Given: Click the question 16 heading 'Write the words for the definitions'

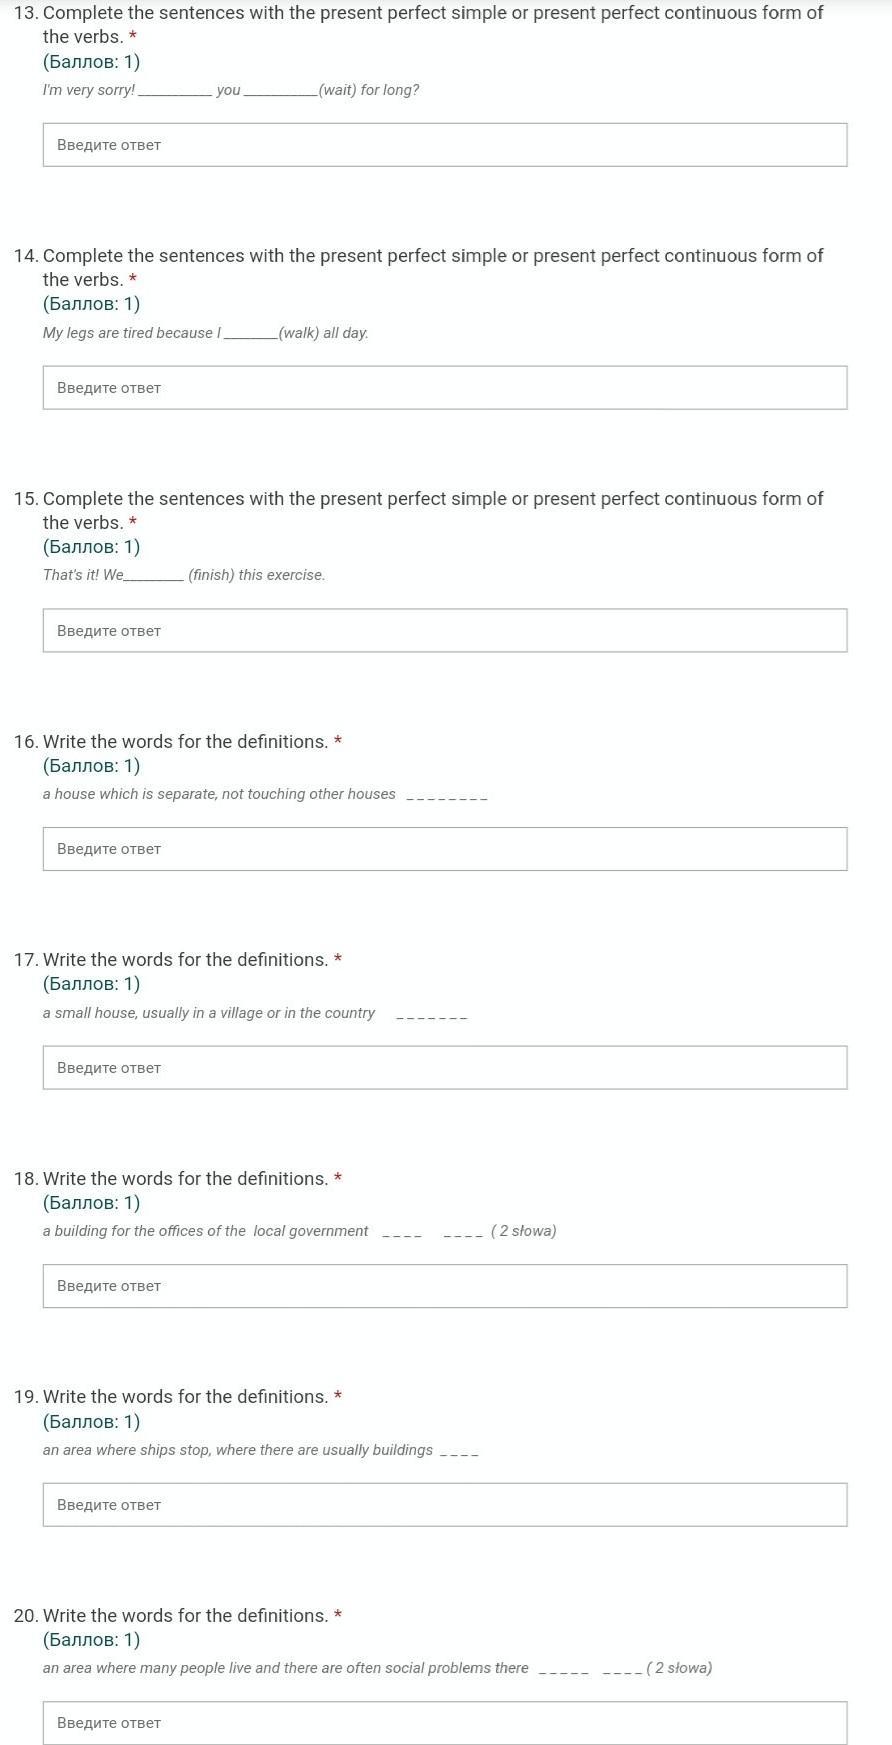Looking at the screenshot, I should click(x=185, y=742).
